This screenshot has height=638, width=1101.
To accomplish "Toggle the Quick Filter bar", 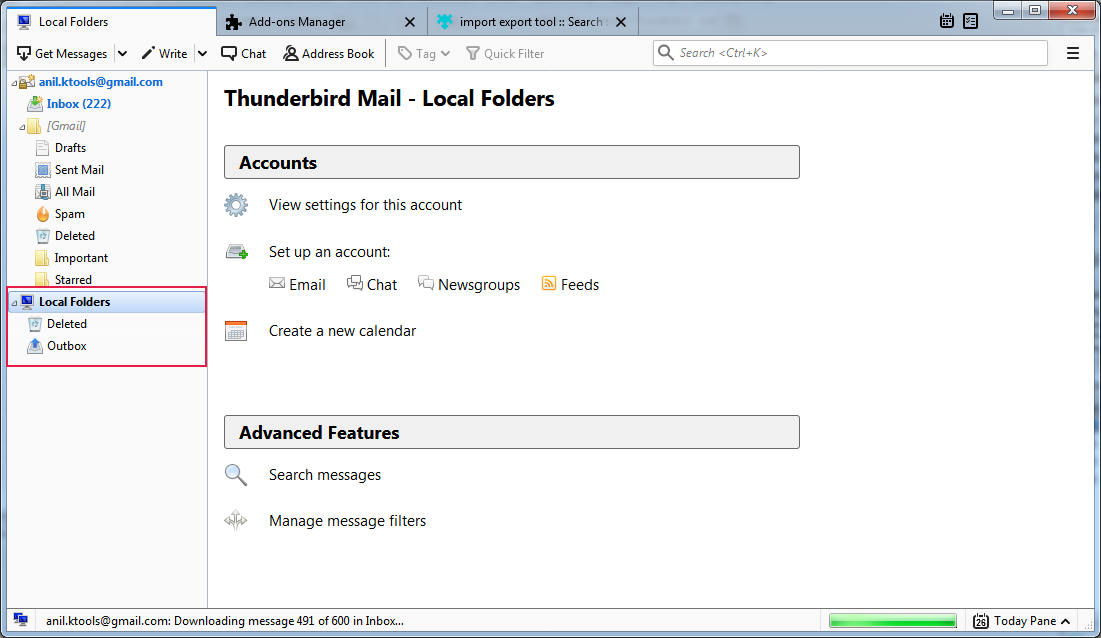I will (x=505, y=53).
